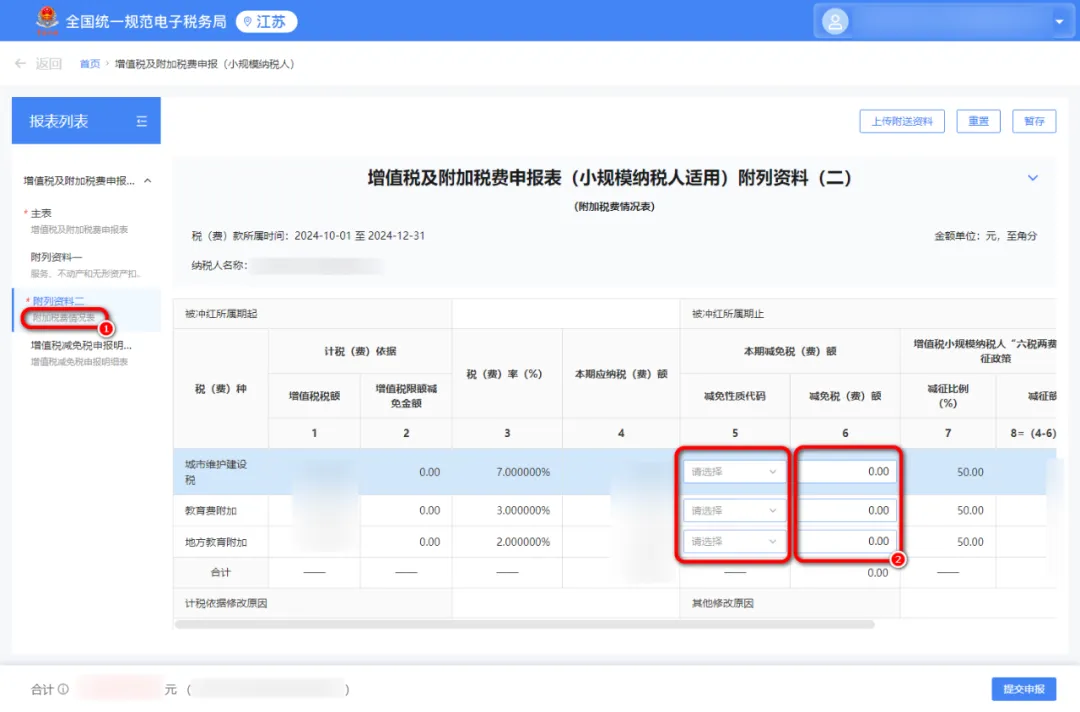Go to 首页 breadcrumb link
Viewport: 1080px width, 712px height.
90,64
